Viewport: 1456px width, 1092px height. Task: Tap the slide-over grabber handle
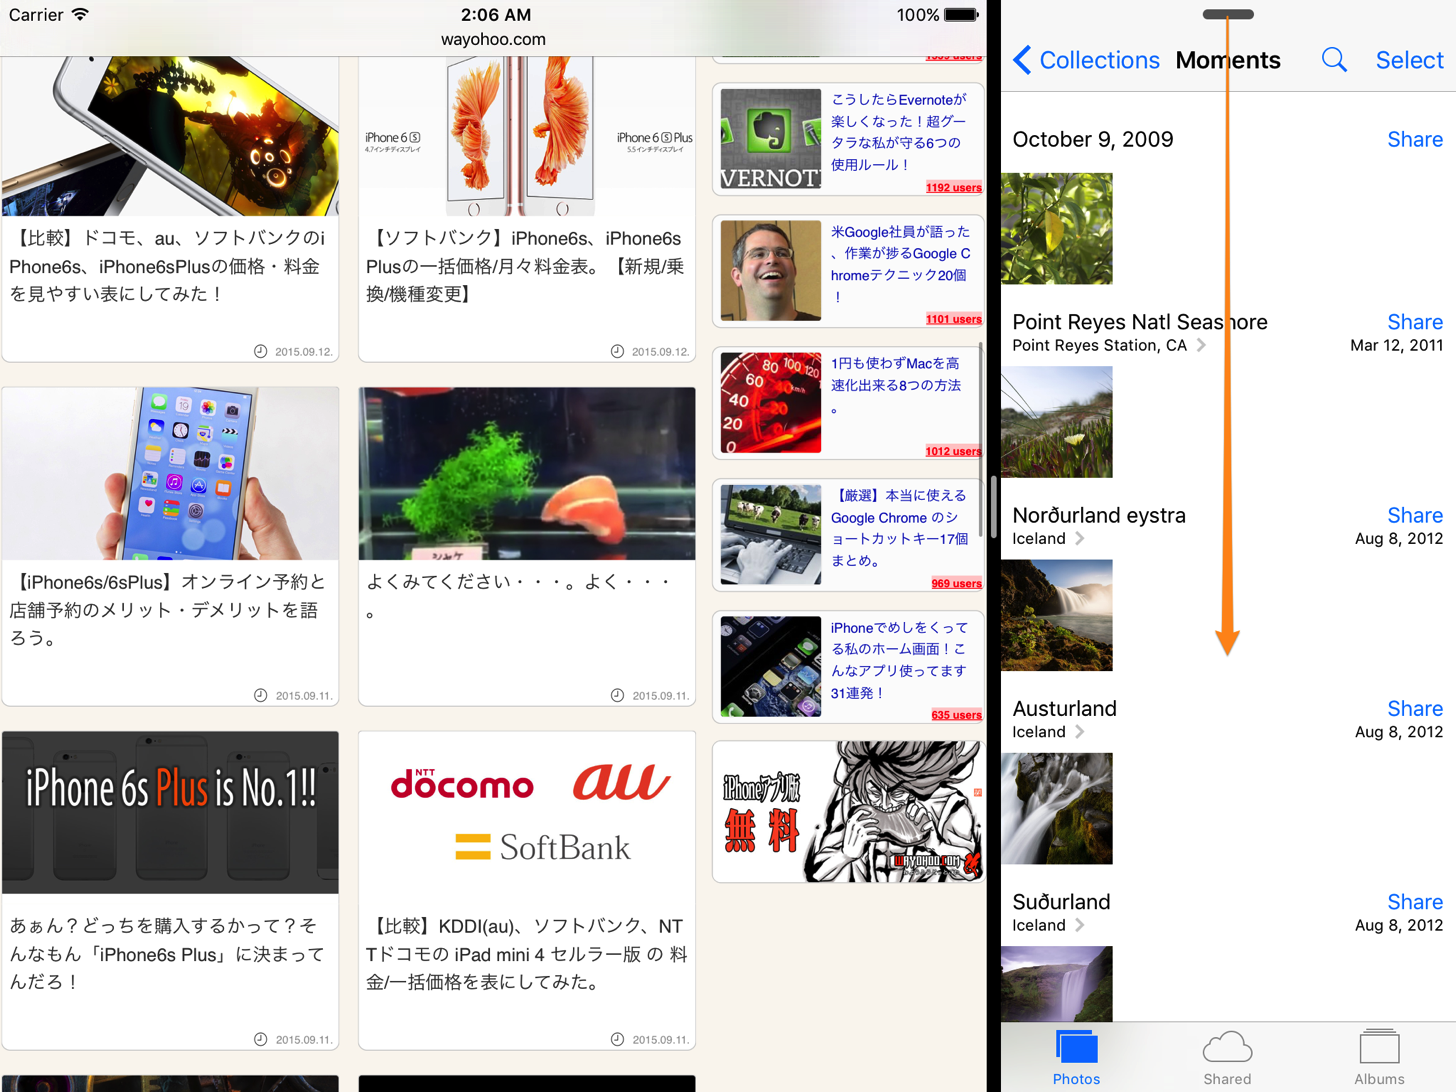(1228, 14)
